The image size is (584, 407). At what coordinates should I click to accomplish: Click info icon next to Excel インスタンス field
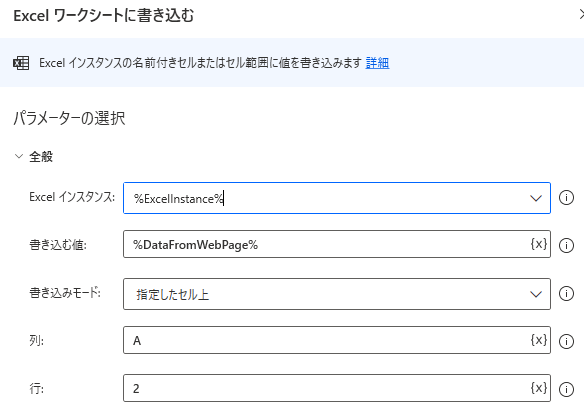566,198
